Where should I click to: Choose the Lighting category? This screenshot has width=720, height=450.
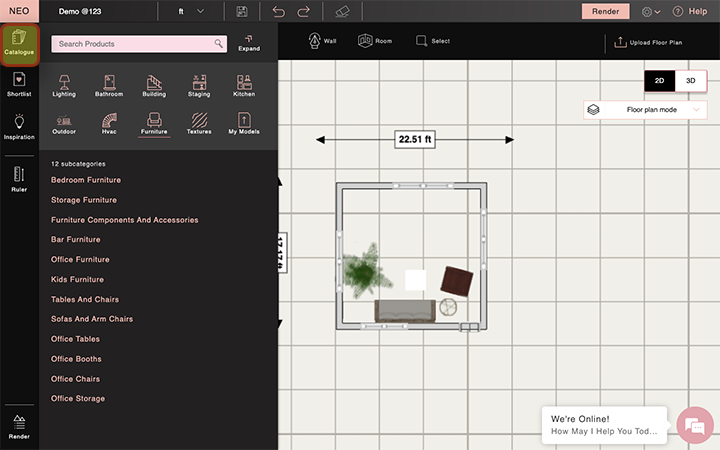click(64, 86)
